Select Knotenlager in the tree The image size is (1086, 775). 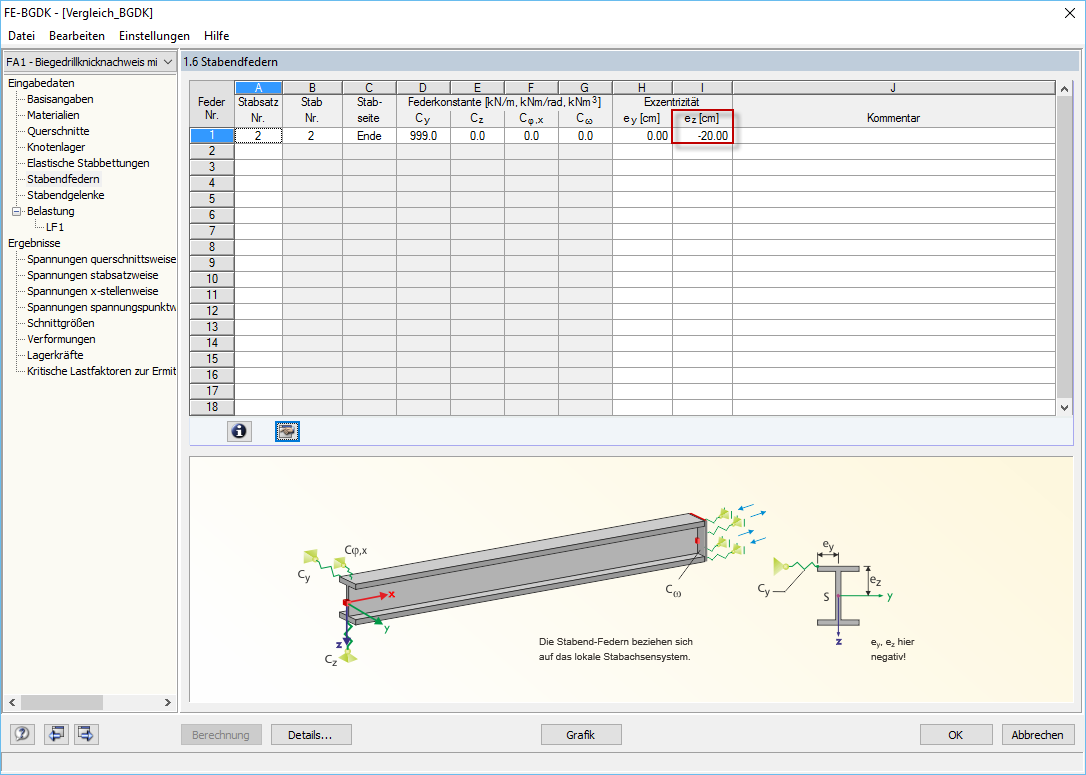56,147
